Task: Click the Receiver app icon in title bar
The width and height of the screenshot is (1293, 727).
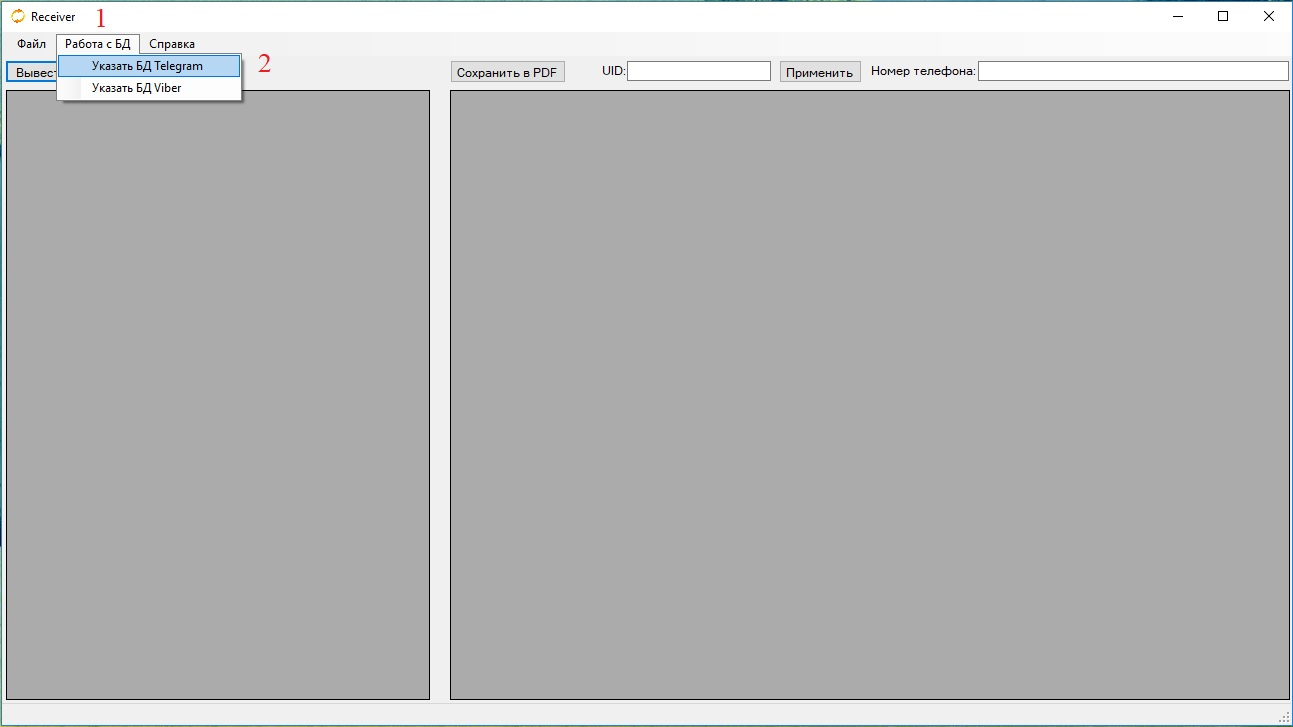Action: pyautogui.click(x=18, y=16)
